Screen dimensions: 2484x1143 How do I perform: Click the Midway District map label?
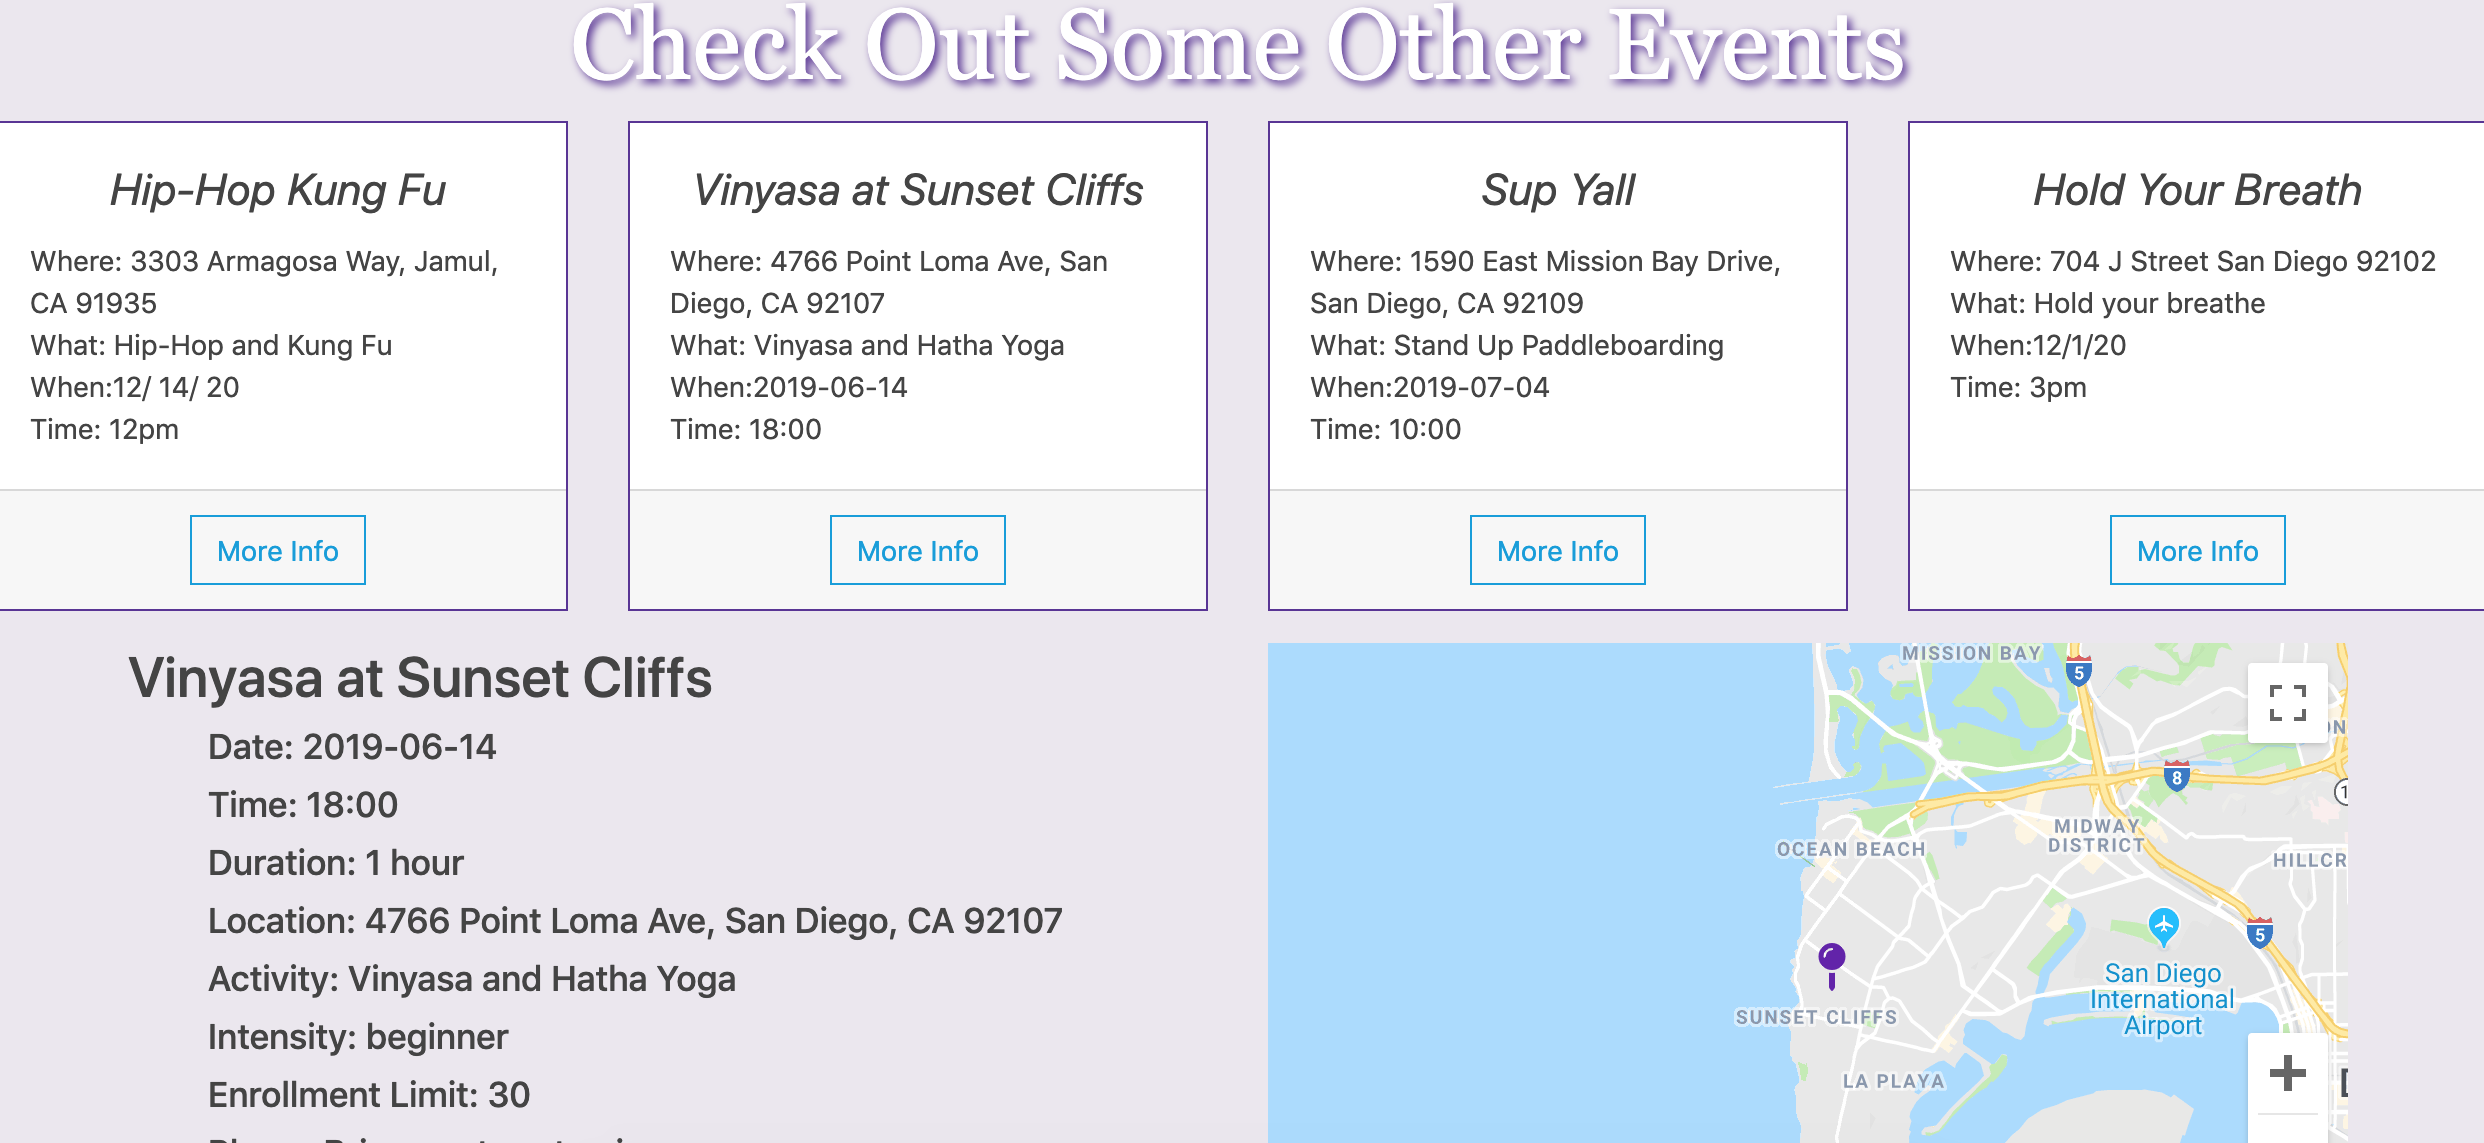[x=2097, y=835]
